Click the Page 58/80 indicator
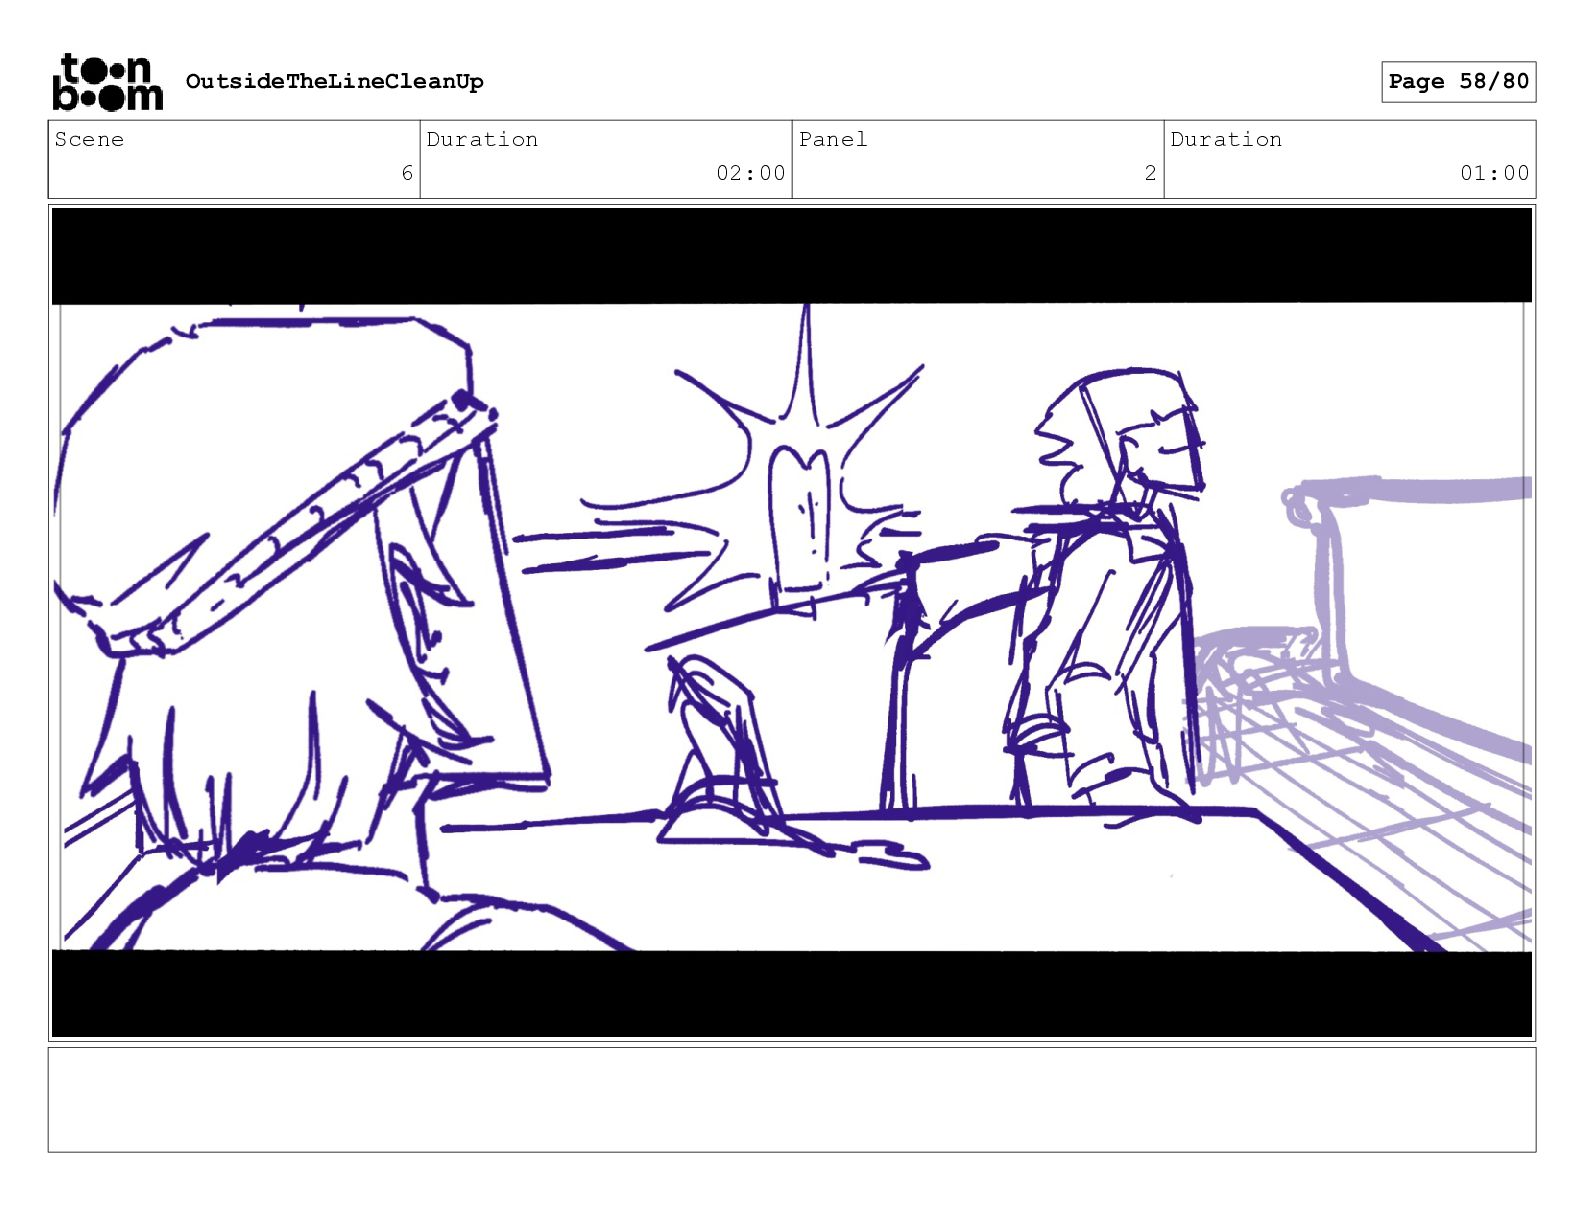Image resolution: width=1584 pixels, height=1224 pixels. pos(1458,81)
